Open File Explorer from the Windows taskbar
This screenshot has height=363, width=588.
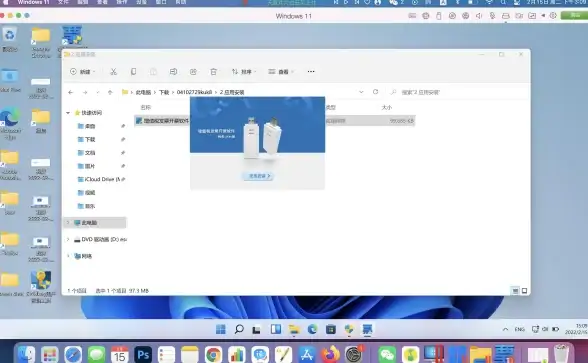click(294, 329)
